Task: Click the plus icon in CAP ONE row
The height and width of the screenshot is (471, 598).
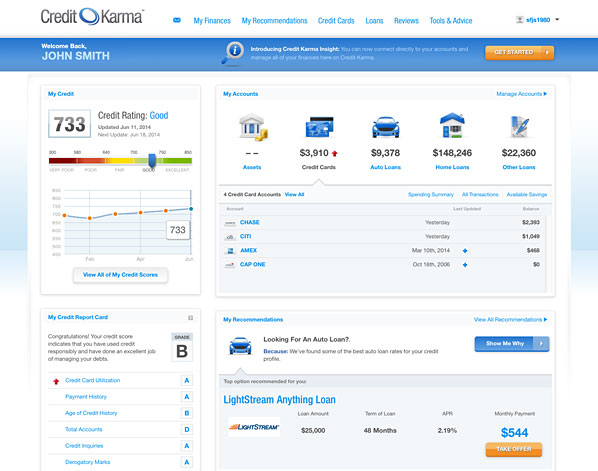Action: [x=465, y=265]
